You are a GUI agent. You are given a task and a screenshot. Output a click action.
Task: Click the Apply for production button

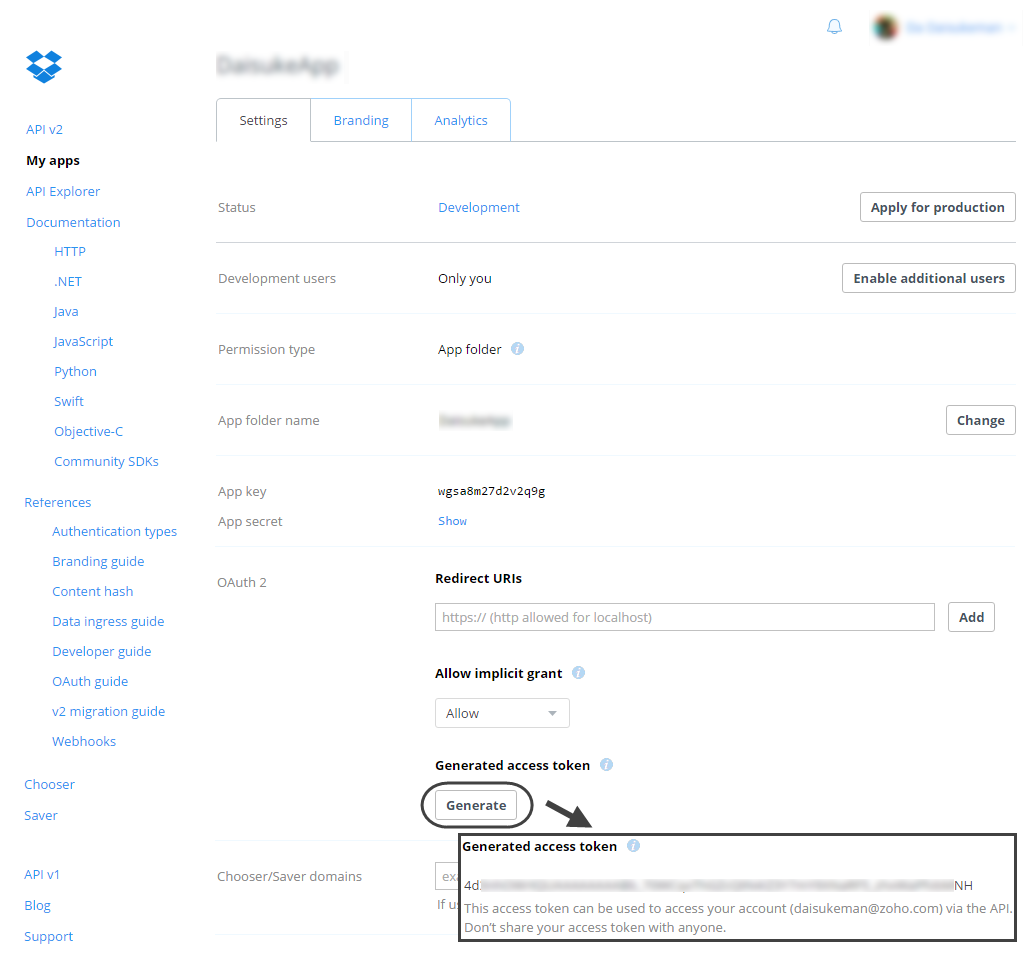[x=937, y=207]
